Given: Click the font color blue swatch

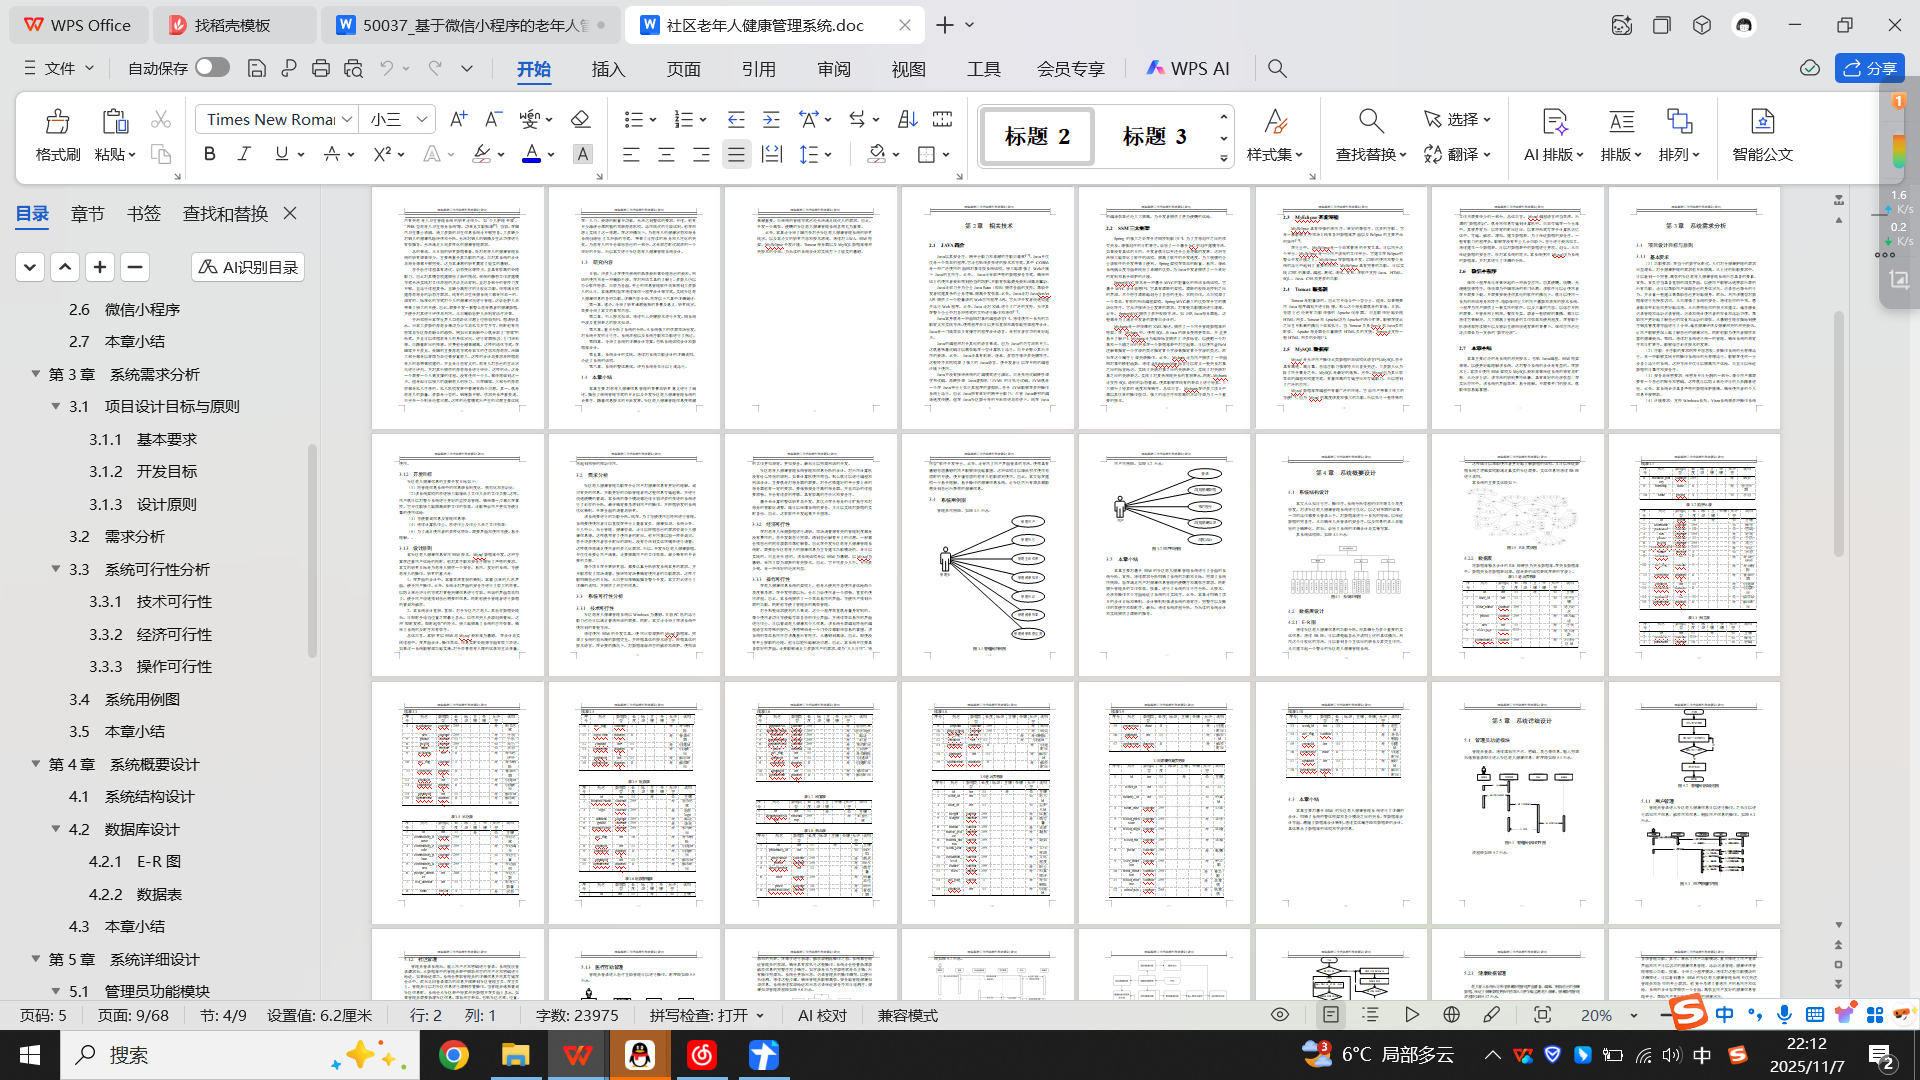Looking at the screenshot, I should (531, 154).
